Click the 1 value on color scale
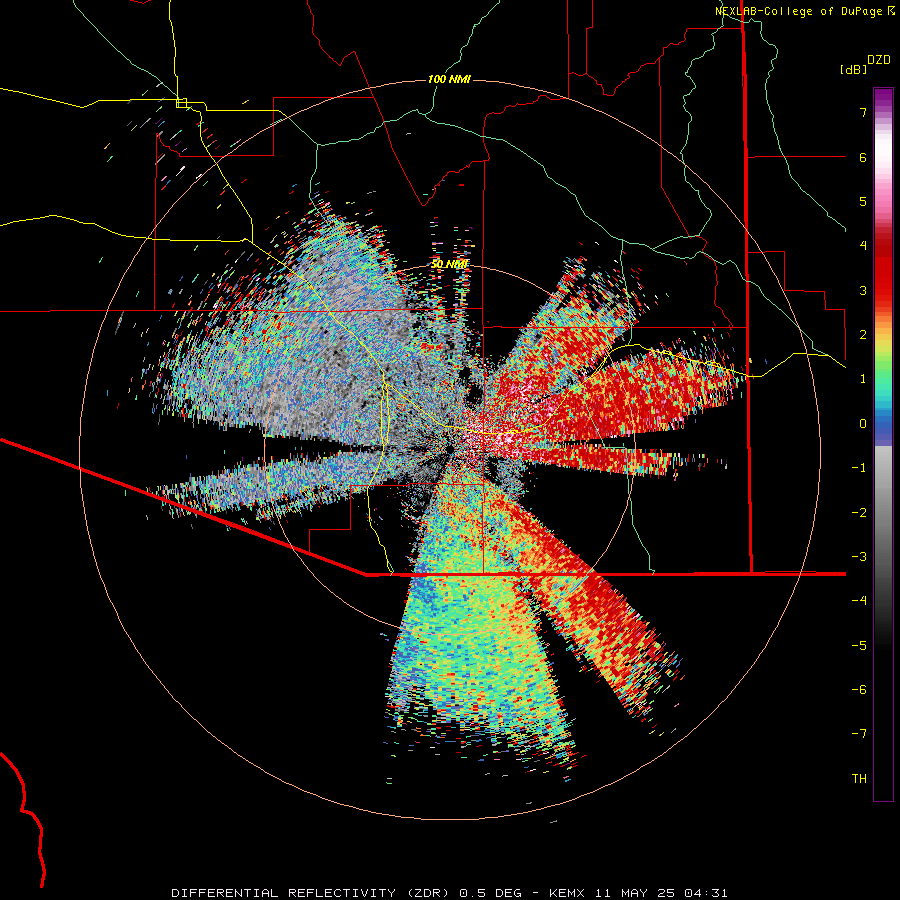Image resolution: width=900 pixels, height=900 pixels. [863, 379]
